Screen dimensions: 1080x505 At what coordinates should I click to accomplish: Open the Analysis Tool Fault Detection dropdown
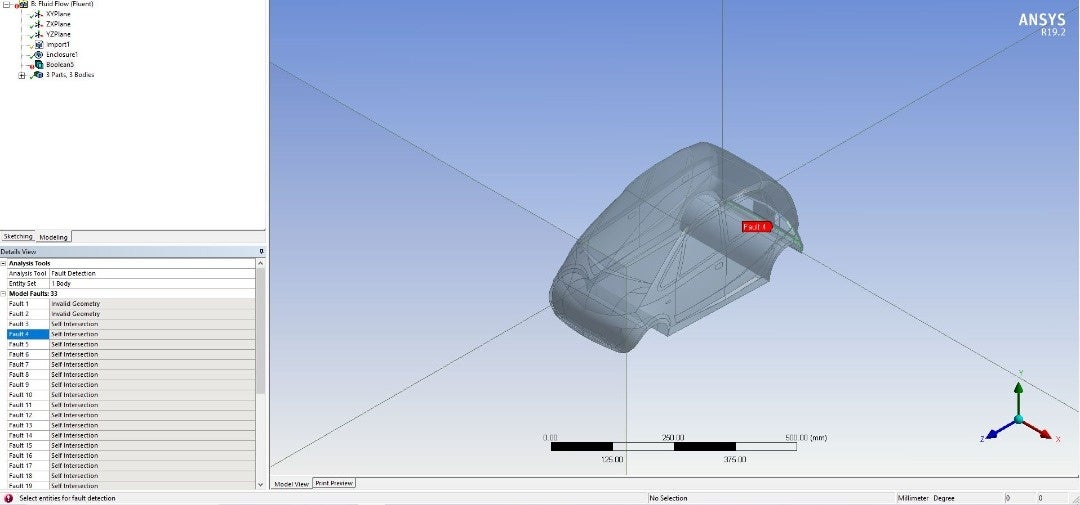click(152, 274)
